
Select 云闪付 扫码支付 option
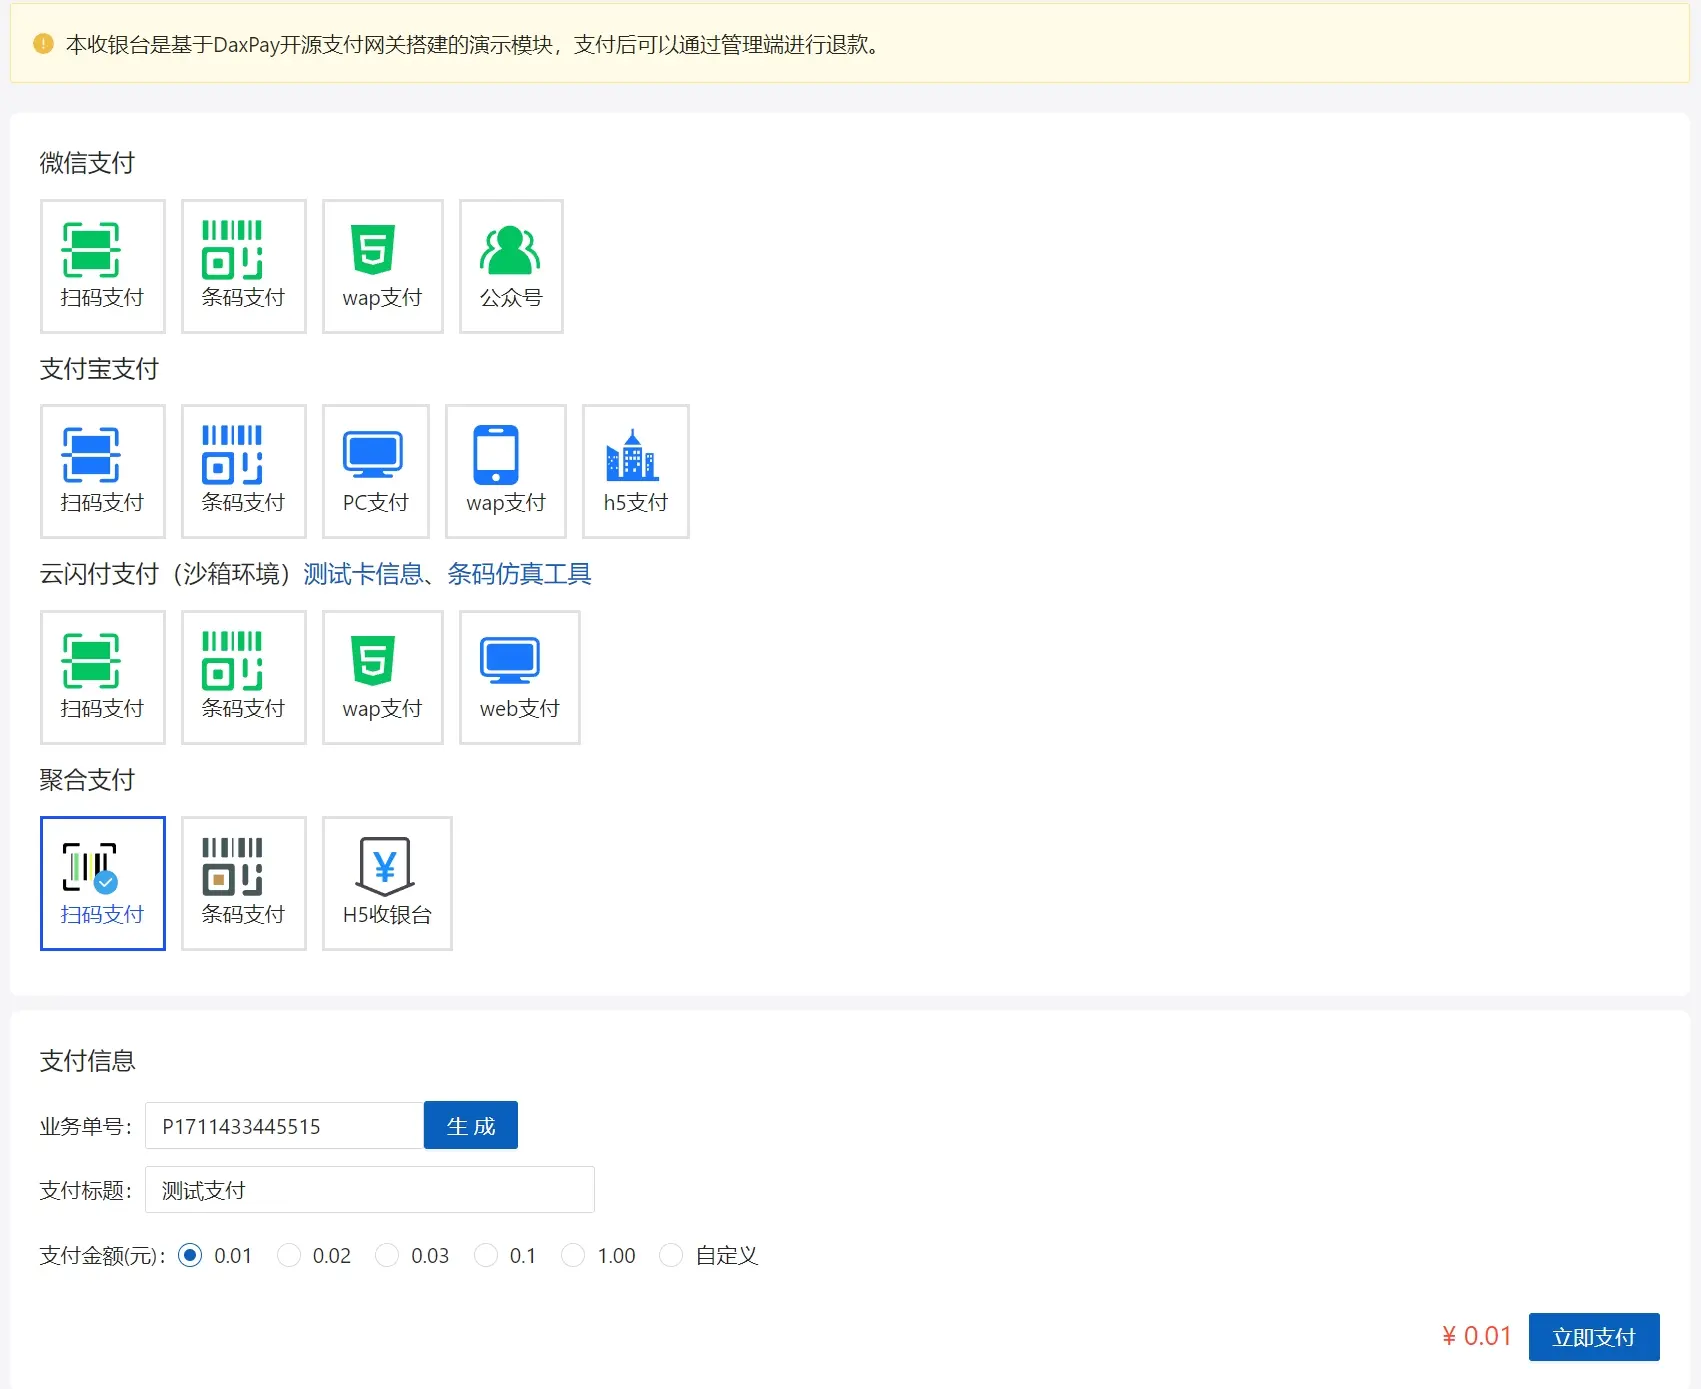coord(103,677)
